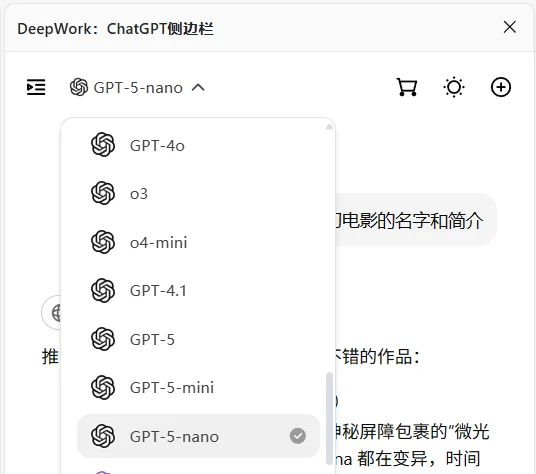Click the checkmark beside GPT-5-nano
536x474 pixels.
[x=298, y=436]
